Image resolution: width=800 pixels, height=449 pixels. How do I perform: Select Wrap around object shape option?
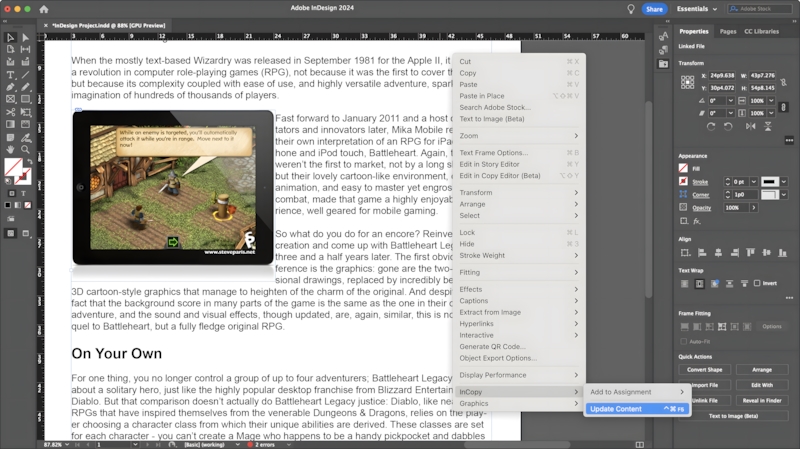point(715,284)
